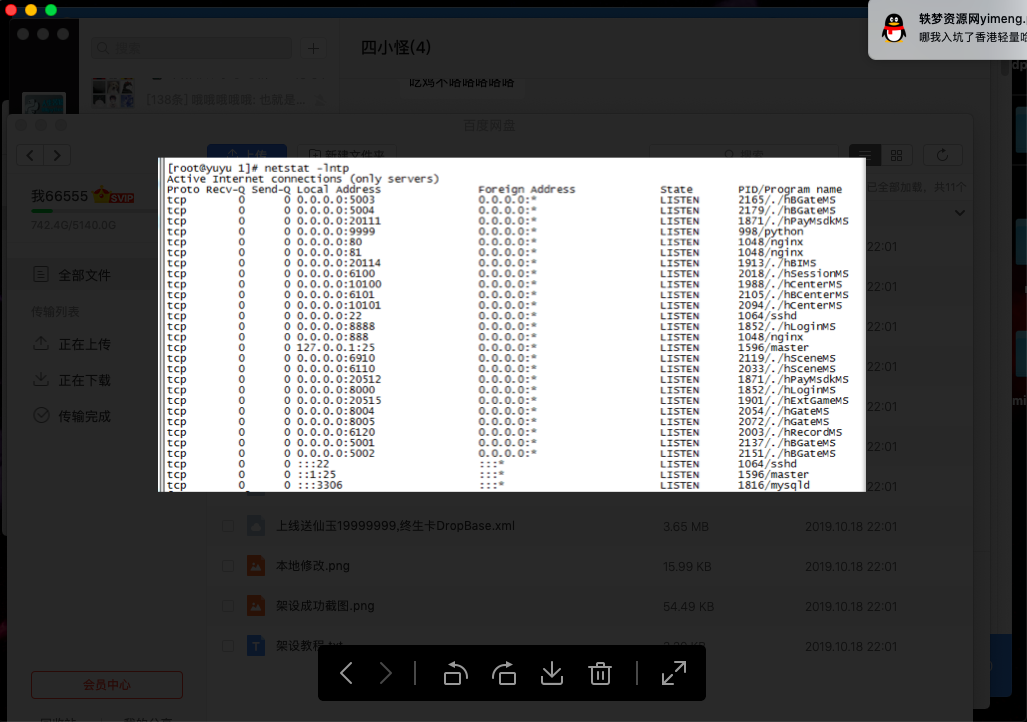Check the box next to 架设成功截图.png
Viewport: 1027px width, 722px height.
point(228,606)
